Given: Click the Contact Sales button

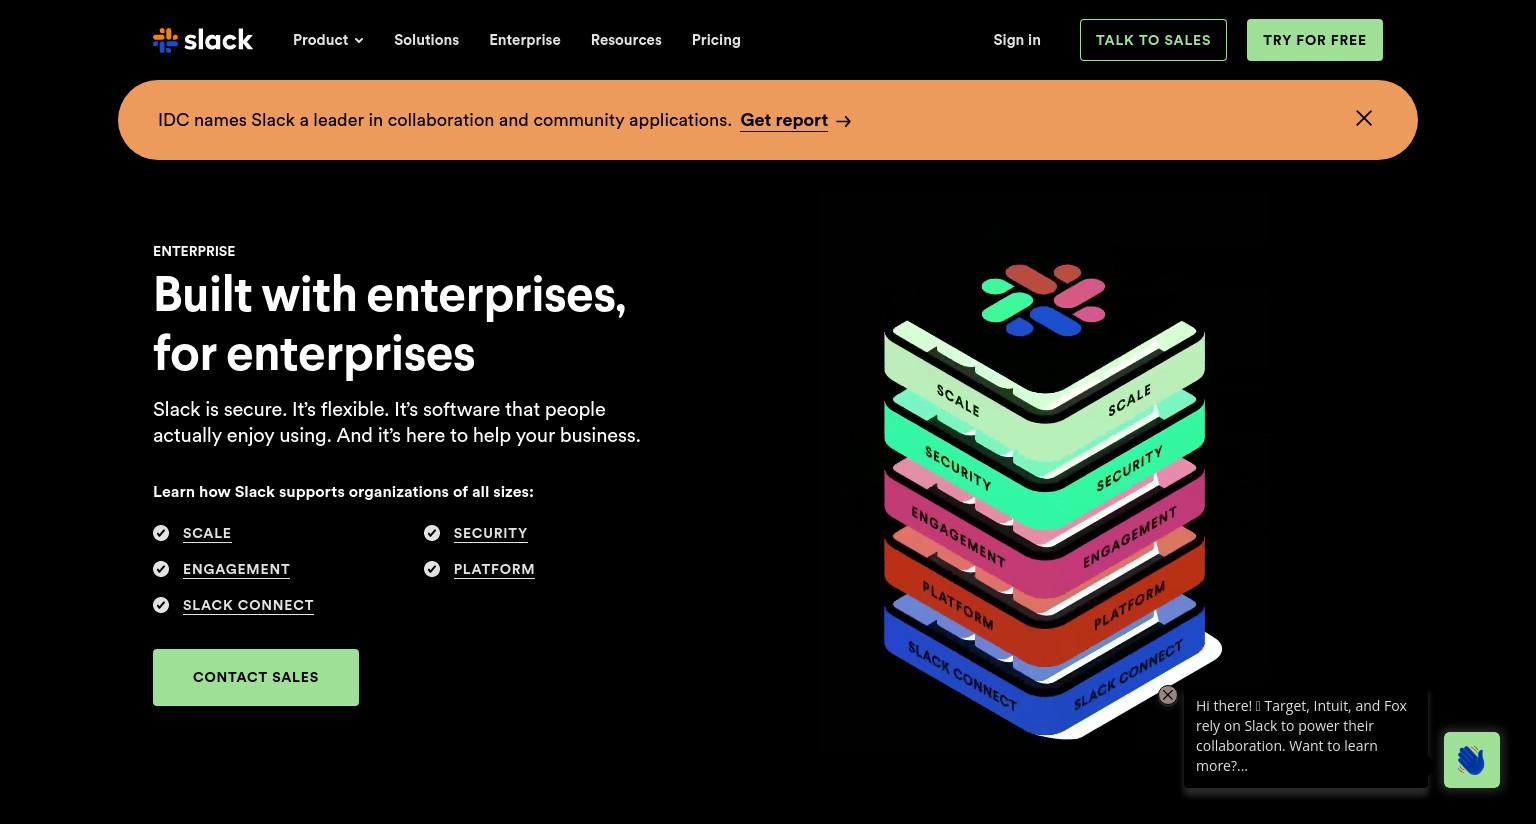Looking at the screenshot, I should pos(256,677).
